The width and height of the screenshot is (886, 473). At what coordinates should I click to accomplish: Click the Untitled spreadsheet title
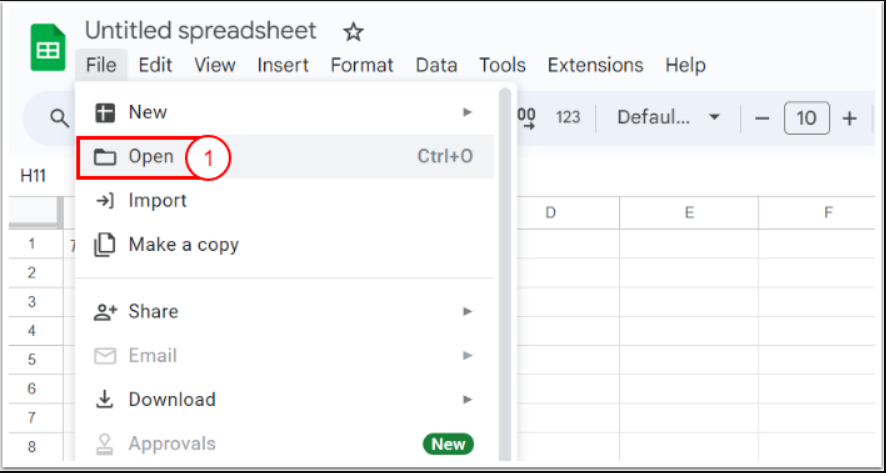pyautogui.click(x=200, y=31)
